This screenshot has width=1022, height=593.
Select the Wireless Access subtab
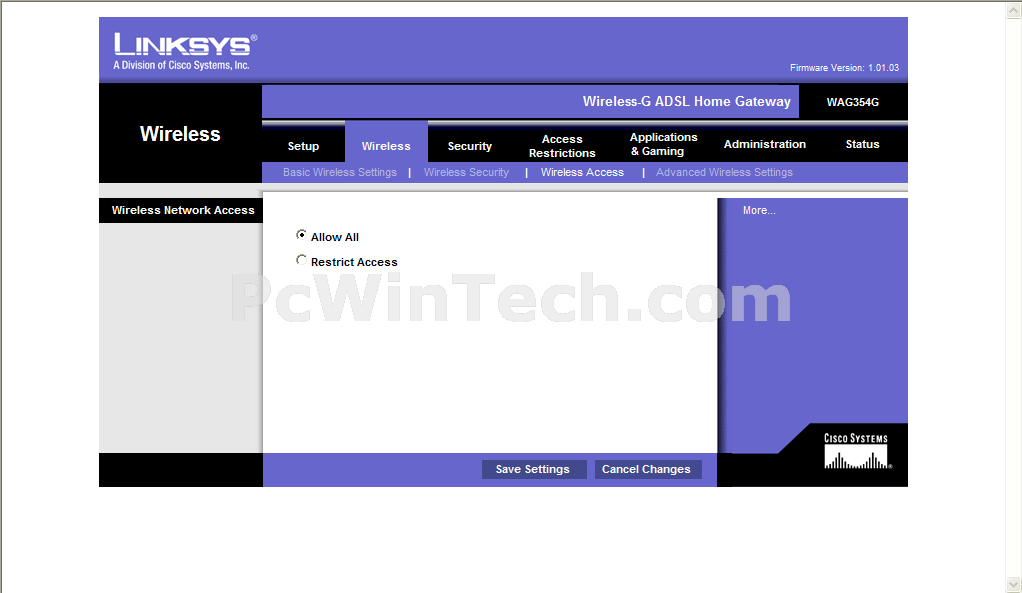click(582, 172)
